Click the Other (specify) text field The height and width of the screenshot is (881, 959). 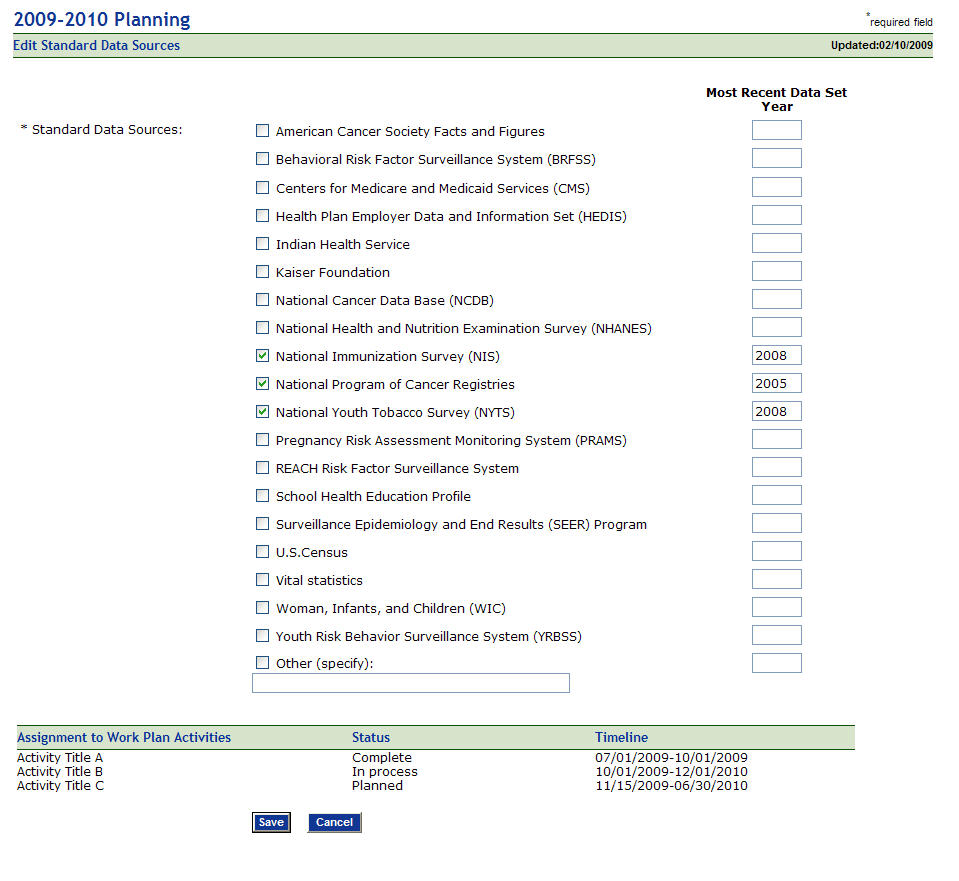click(x=410, y=683)
